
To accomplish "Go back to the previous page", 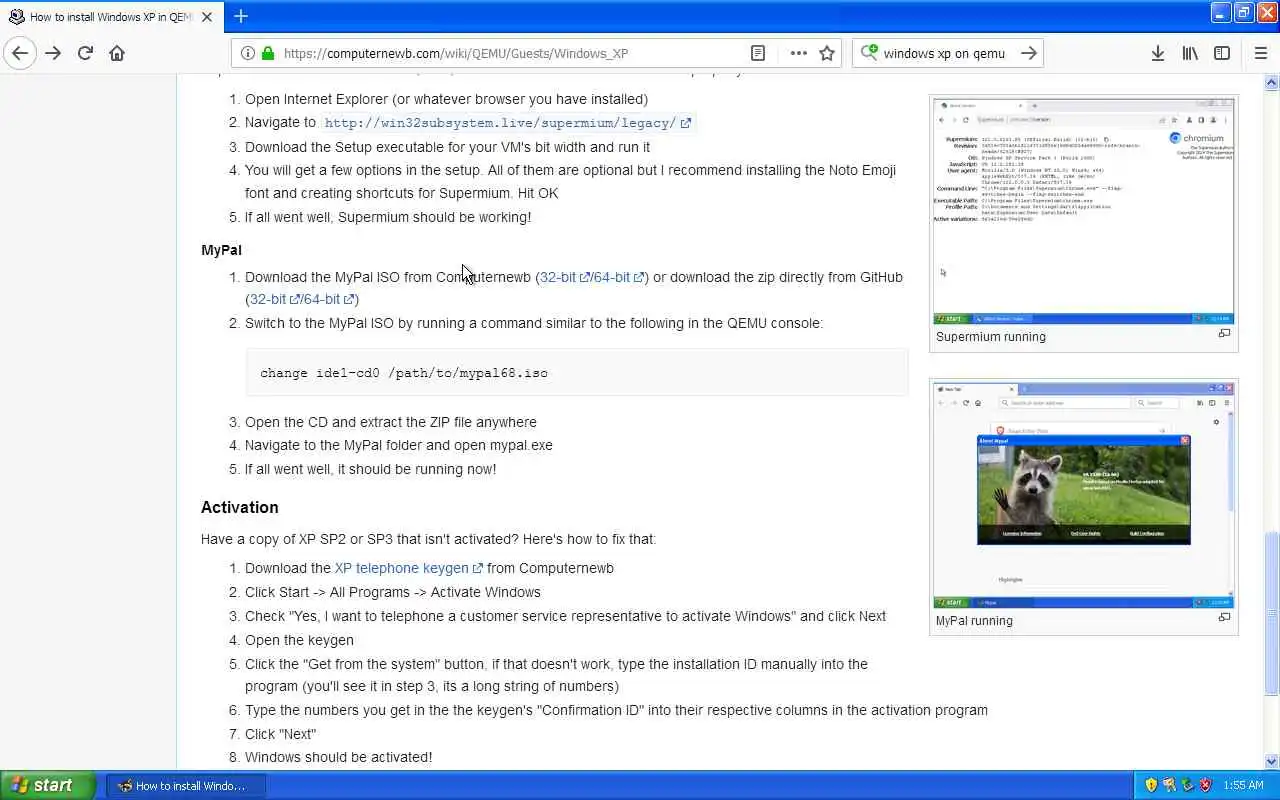I will [x=20, y=53].
